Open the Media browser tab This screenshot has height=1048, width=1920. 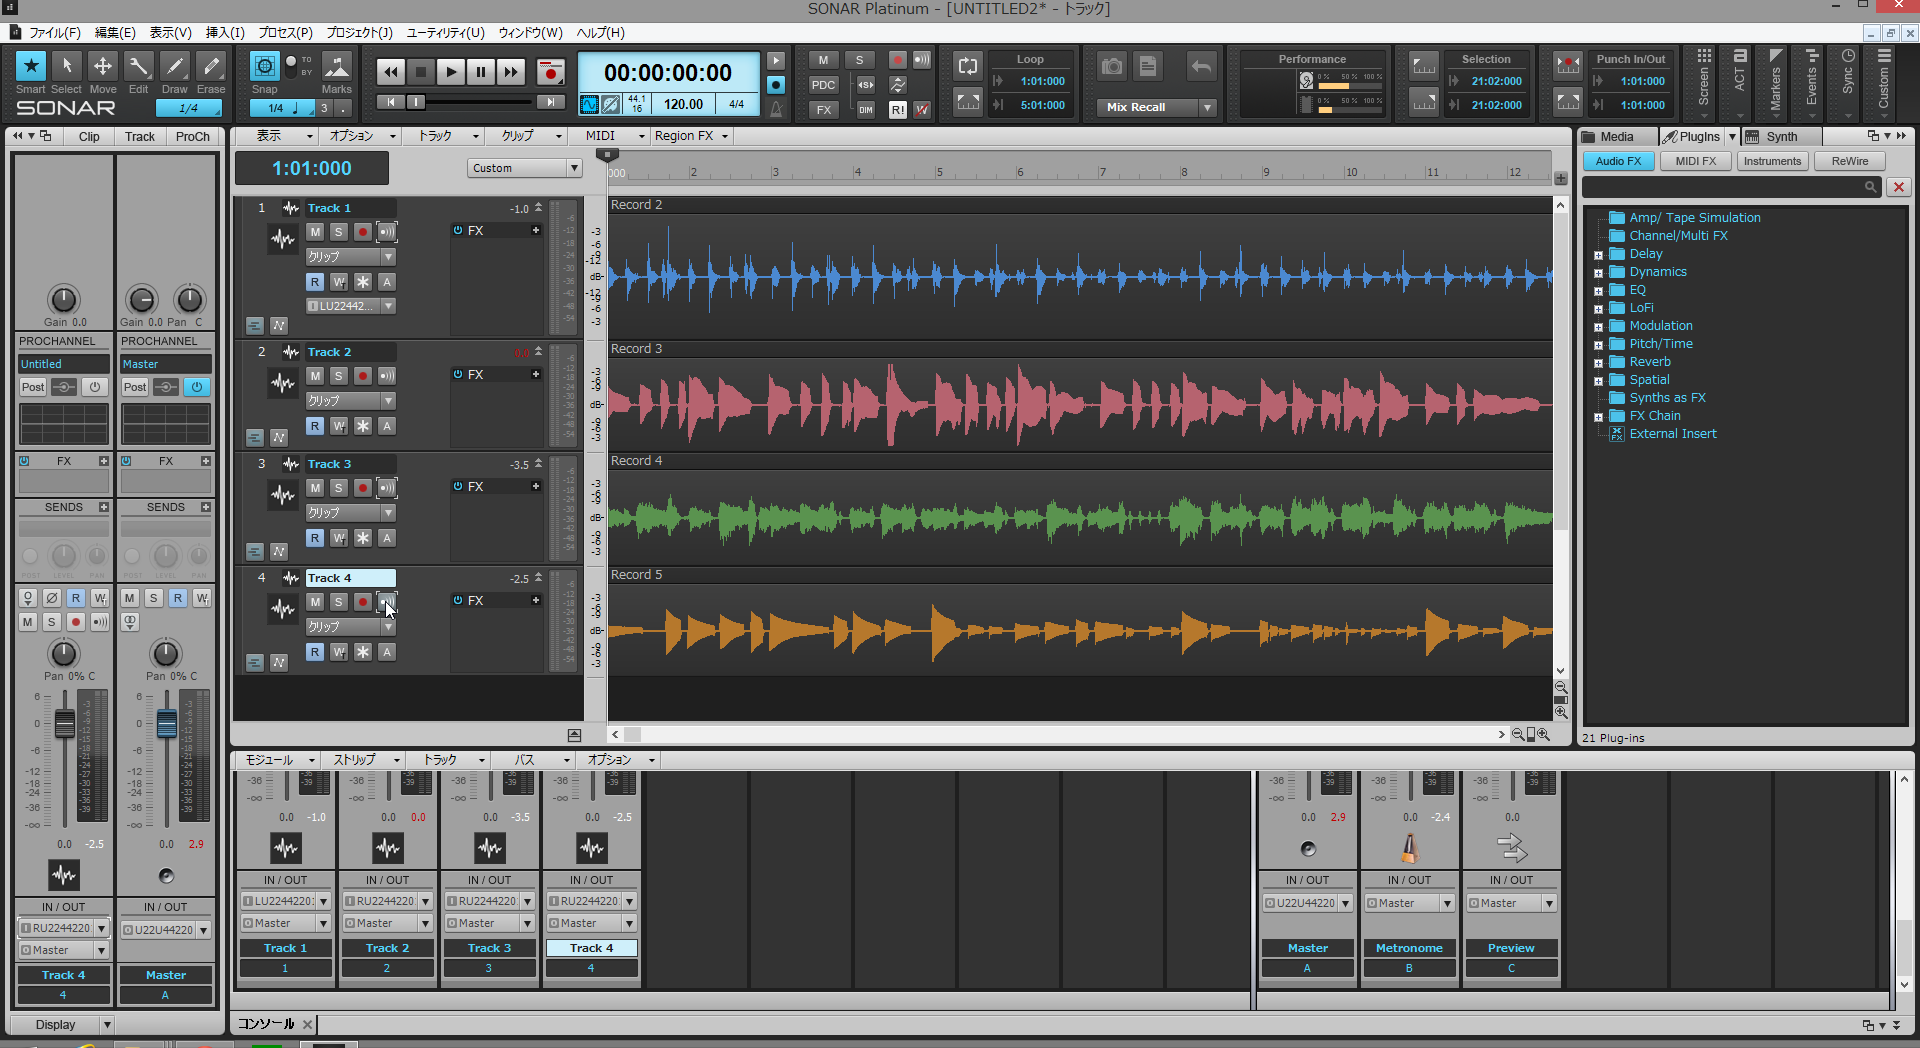click(x=1616, y=137)
